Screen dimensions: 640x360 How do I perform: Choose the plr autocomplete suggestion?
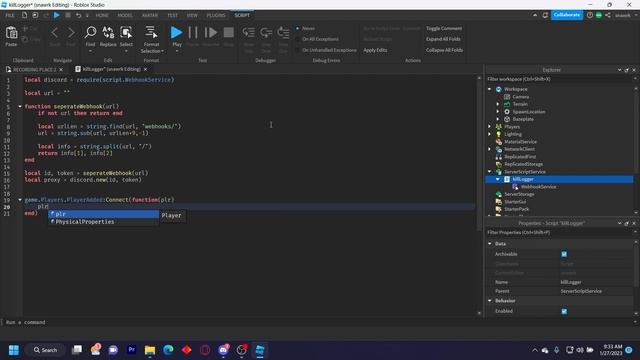click(104, 214)
